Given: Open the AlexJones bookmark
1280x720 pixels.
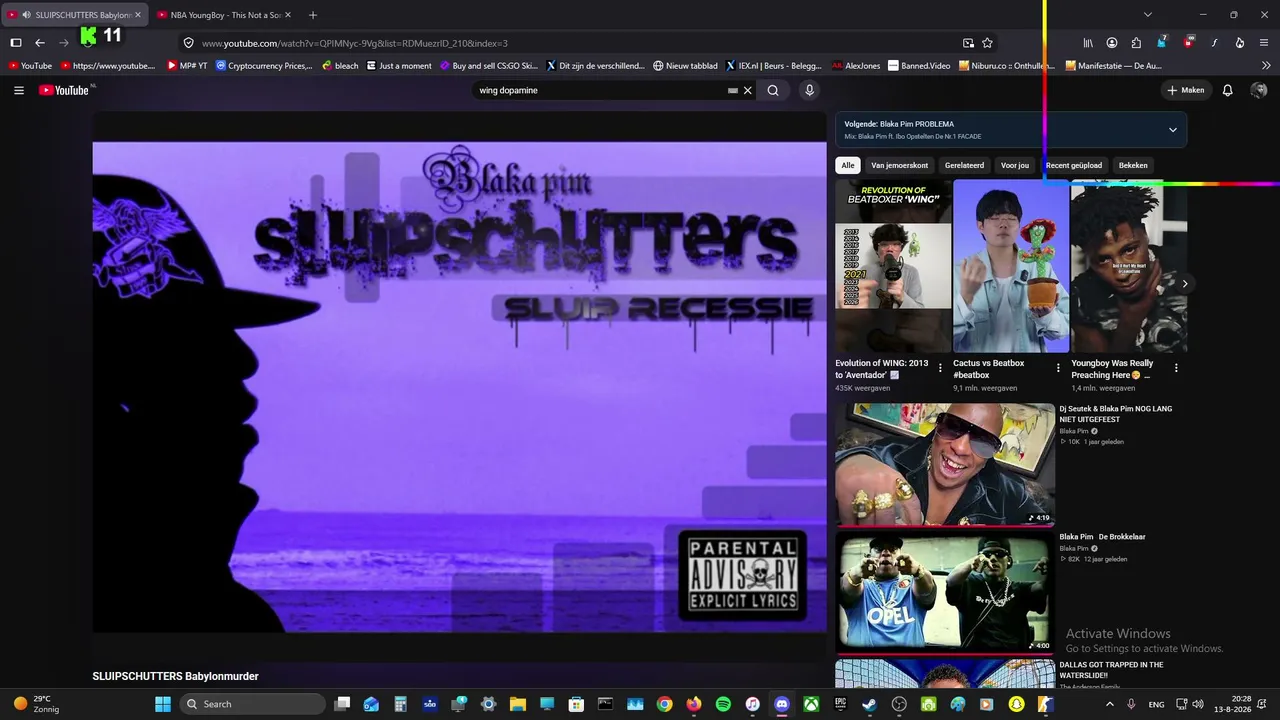Looking at the screenshot, I should [856, 66].
